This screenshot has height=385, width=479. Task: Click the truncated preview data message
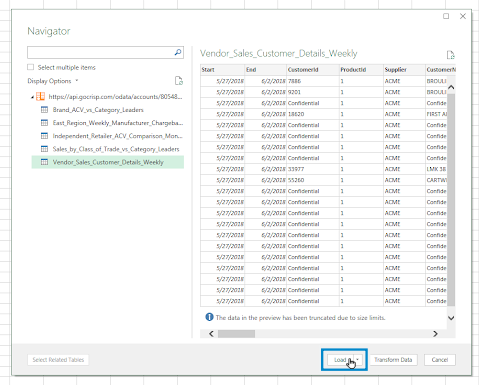pyautogui.click(x=300, y=318)
